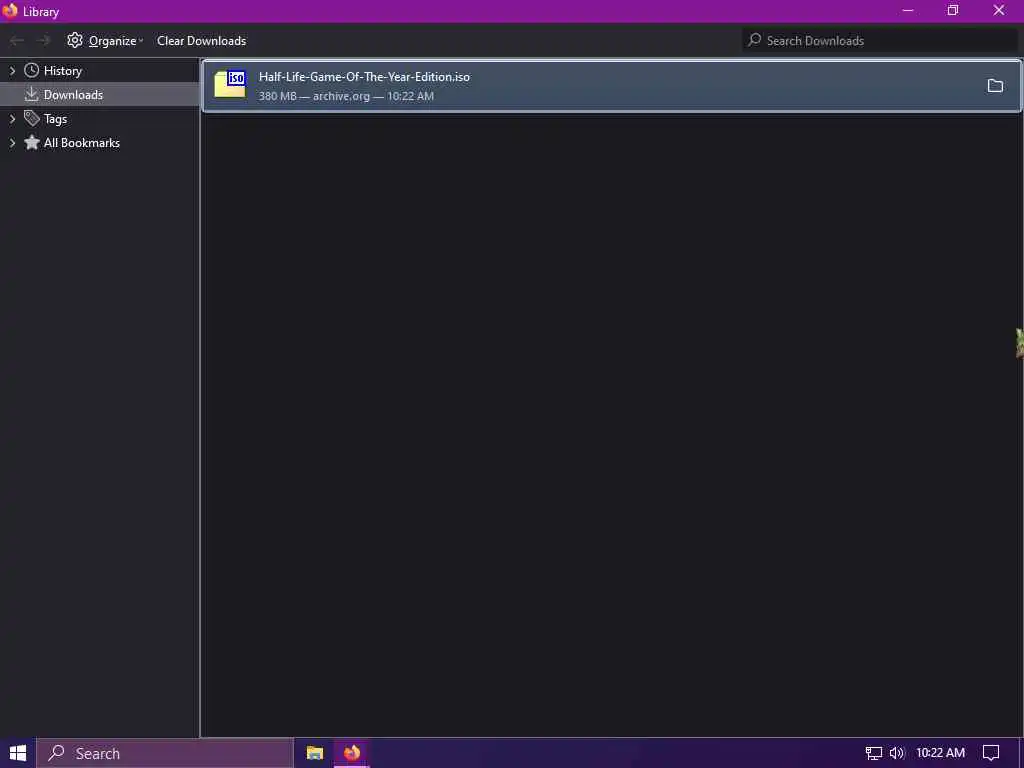Viewport: 1024px width, 768px height.
Task: Select Tags in the sidebar
Action: pyautogui.click(x=56, y=119)
